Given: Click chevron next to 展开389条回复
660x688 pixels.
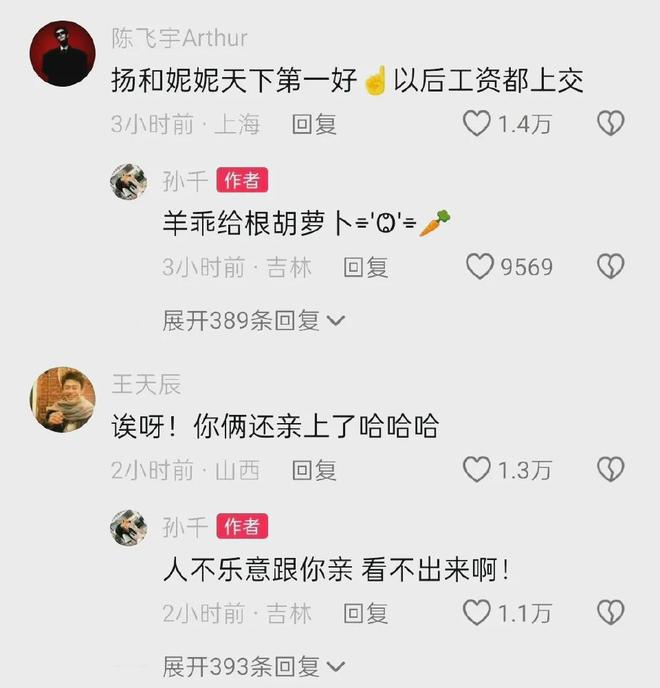Looking at the screenshot, I should 336,321.
